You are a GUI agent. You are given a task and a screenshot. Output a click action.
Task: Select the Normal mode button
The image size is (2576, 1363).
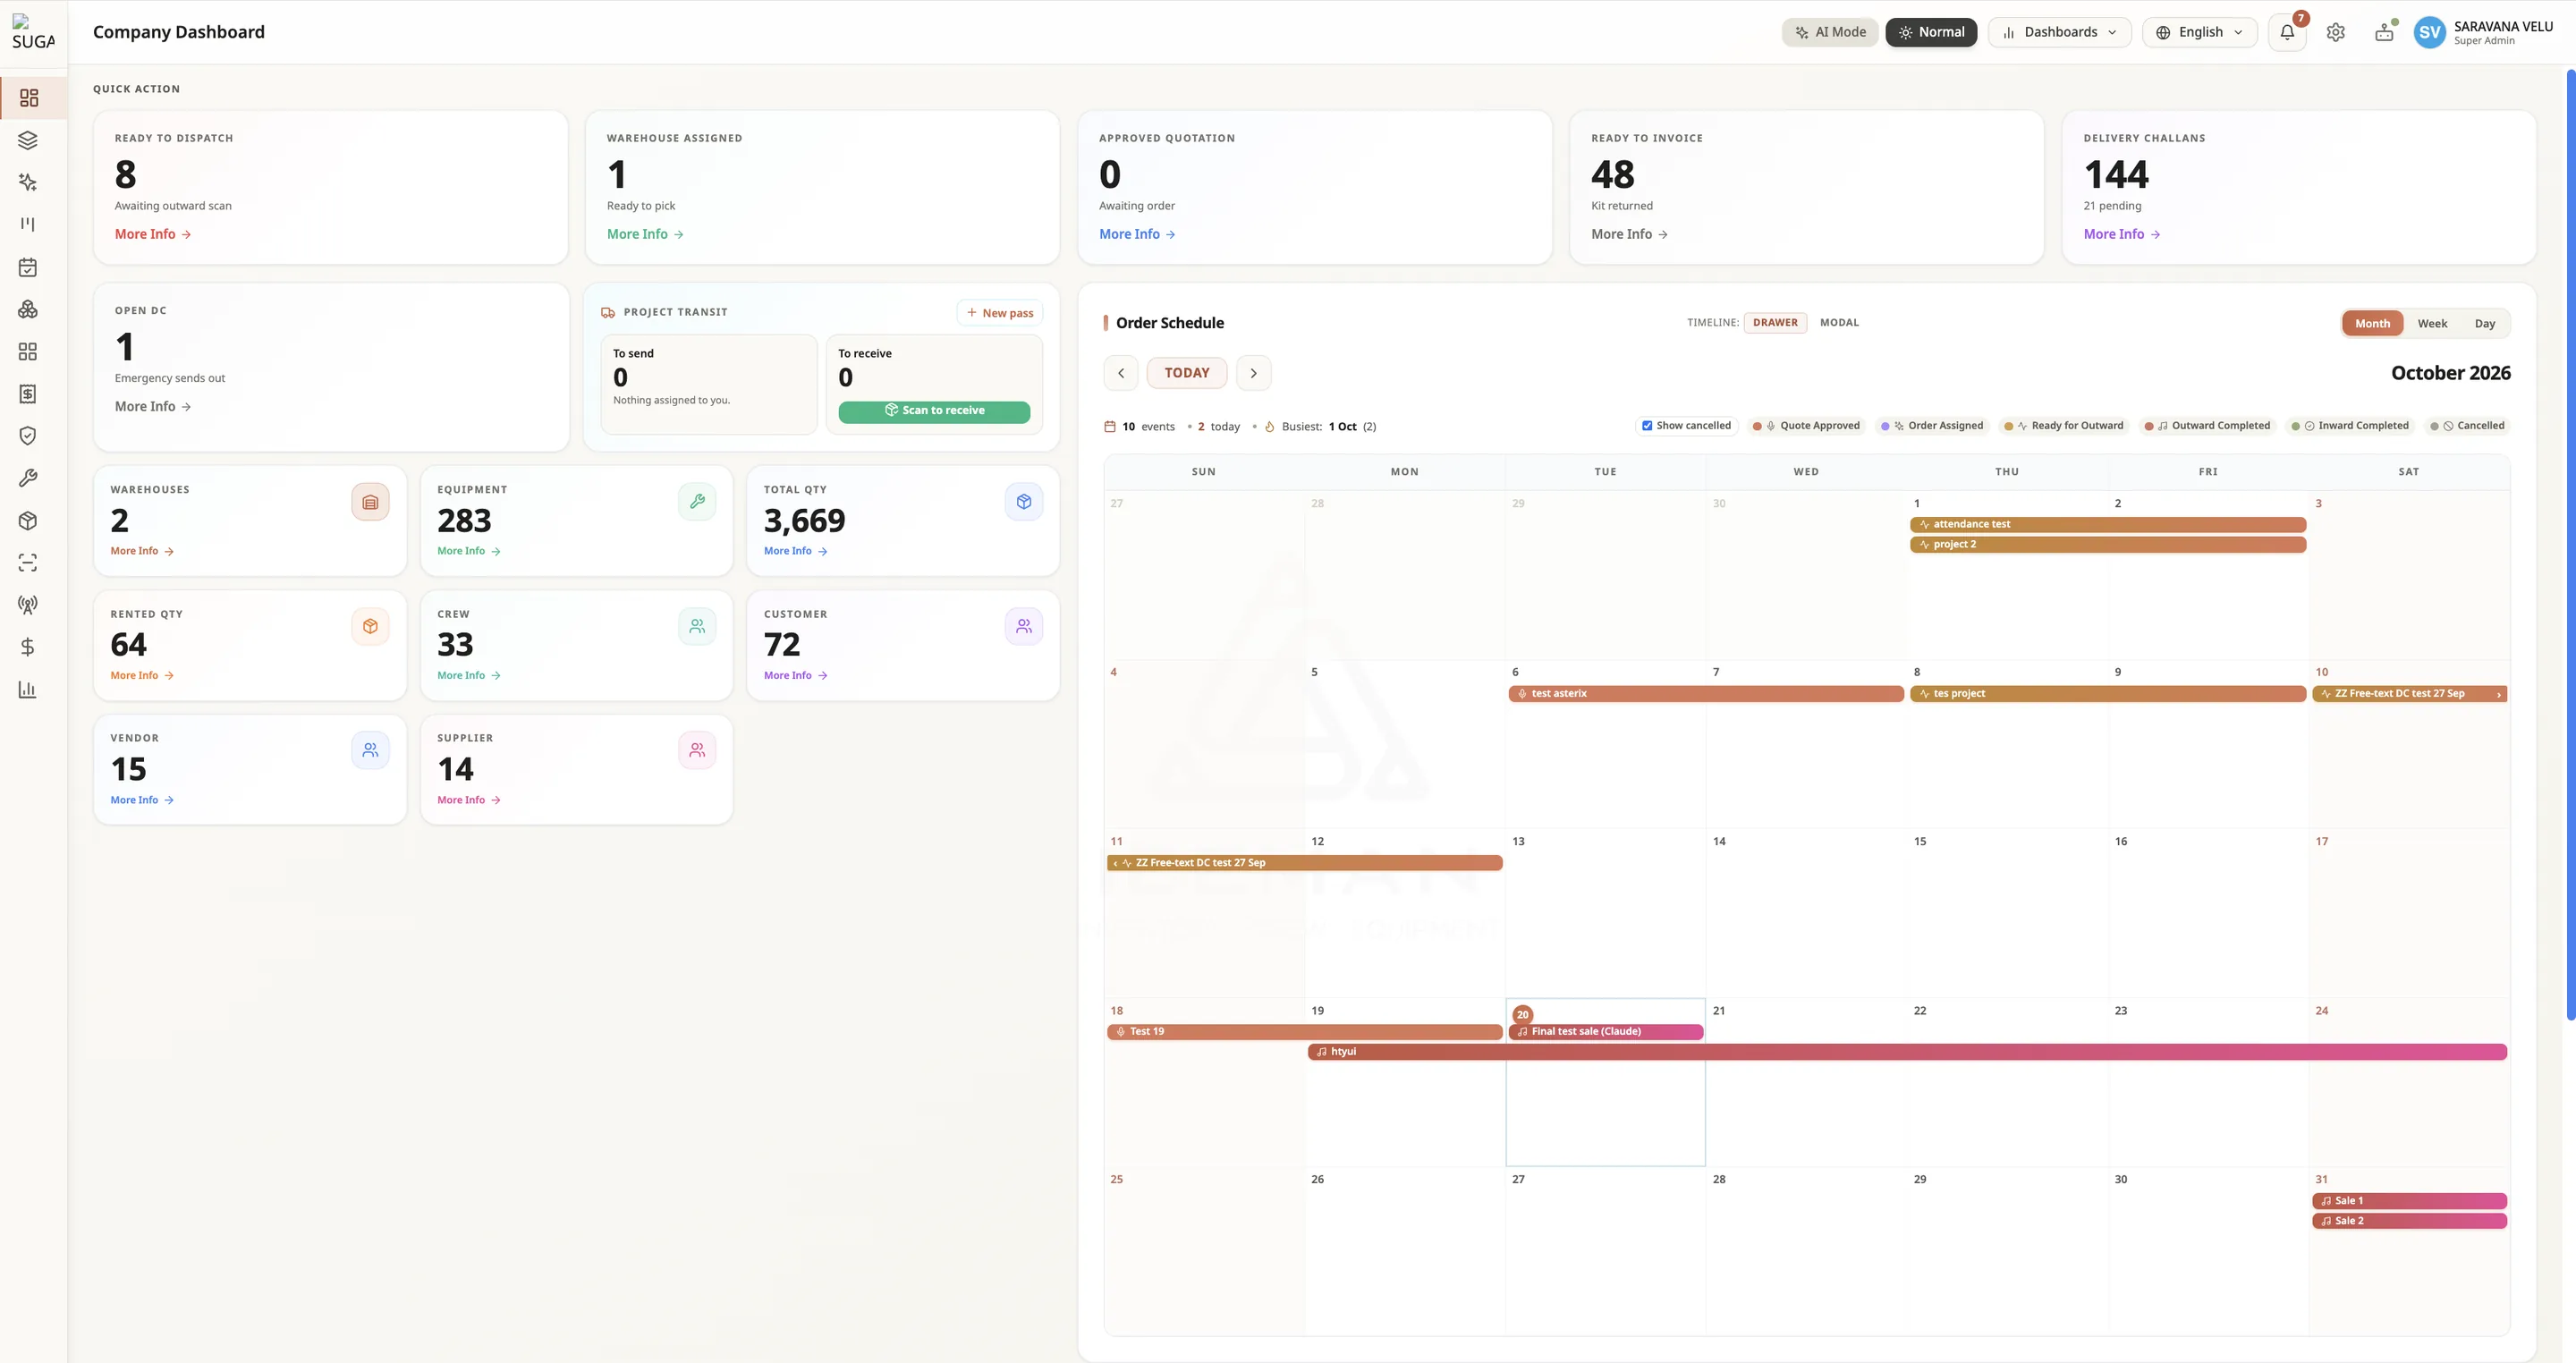(1931, 32)
